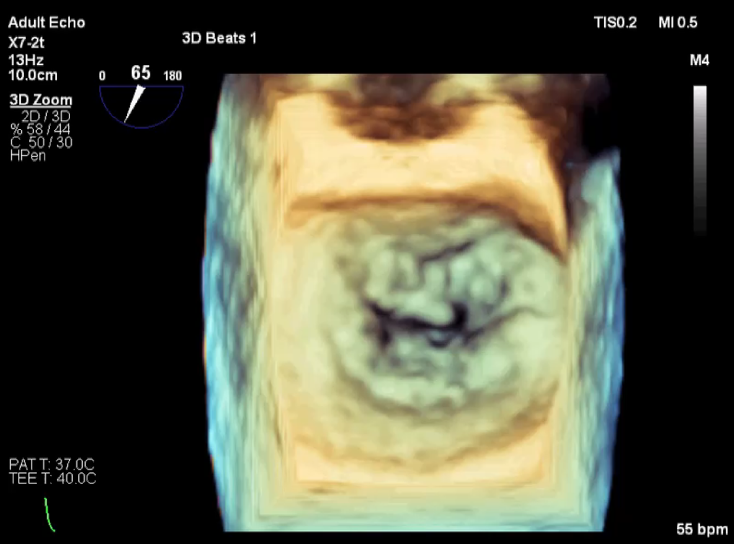Click the X7-2t transducer label
This screenshot has width=734, height=544.
click(29, 42)
